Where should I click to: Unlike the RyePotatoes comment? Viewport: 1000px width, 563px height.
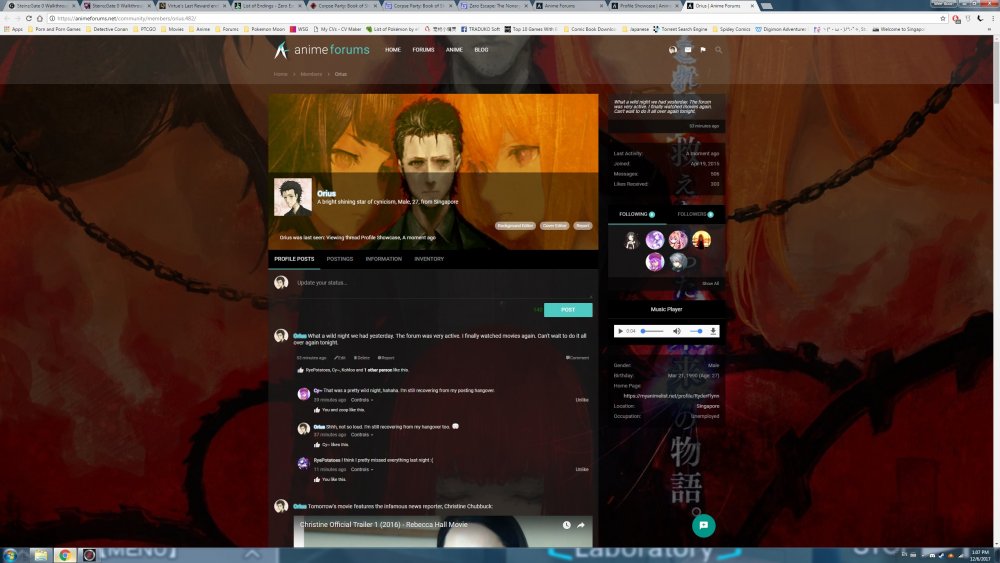(x=582, y=469)
